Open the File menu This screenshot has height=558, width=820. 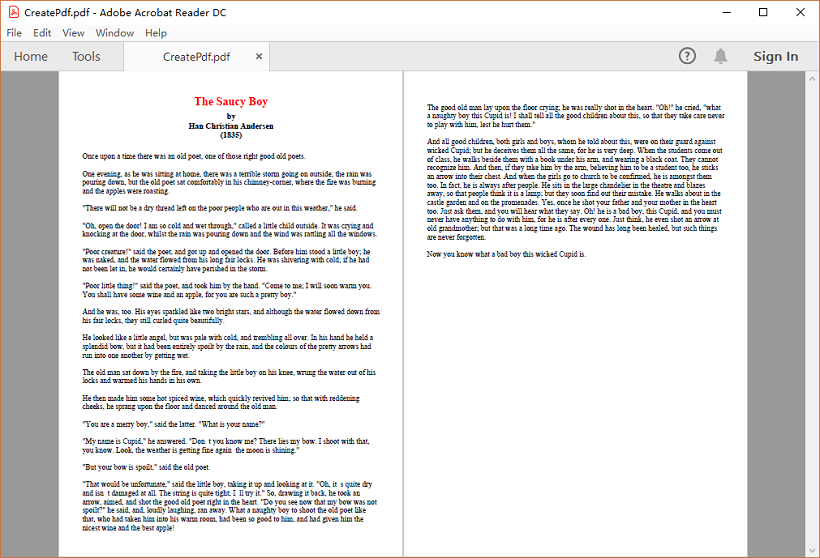tap(14, 33)
